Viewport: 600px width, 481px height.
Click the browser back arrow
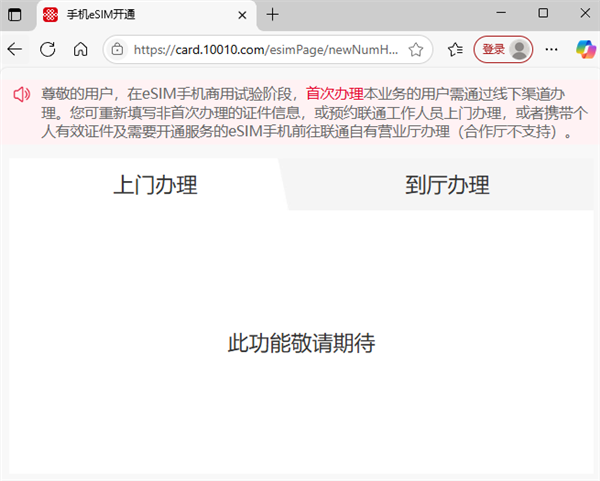tap(15, 49)
